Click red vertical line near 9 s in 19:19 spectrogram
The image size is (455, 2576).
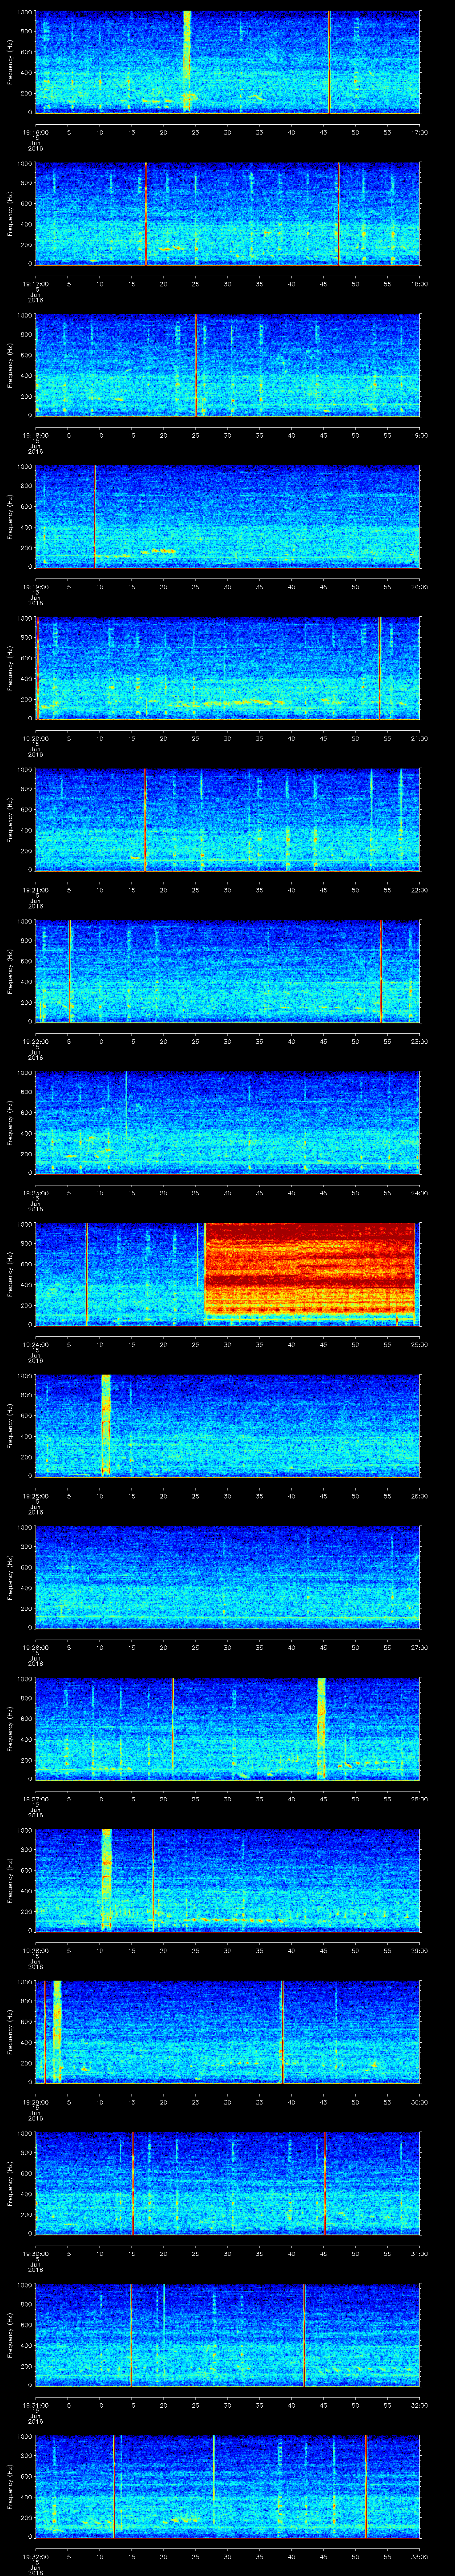[x=94, y=516]
